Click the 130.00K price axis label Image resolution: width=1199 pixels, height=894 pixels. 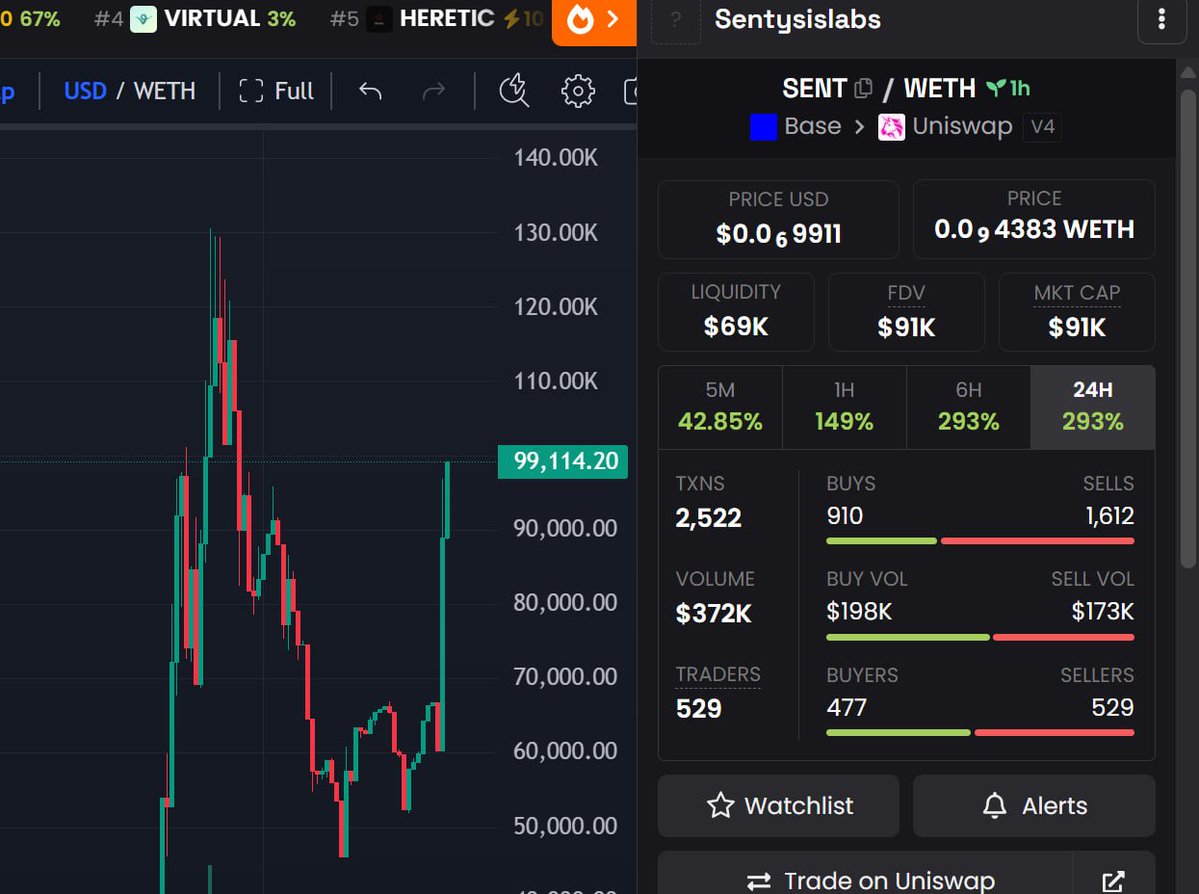coord(556,232)
